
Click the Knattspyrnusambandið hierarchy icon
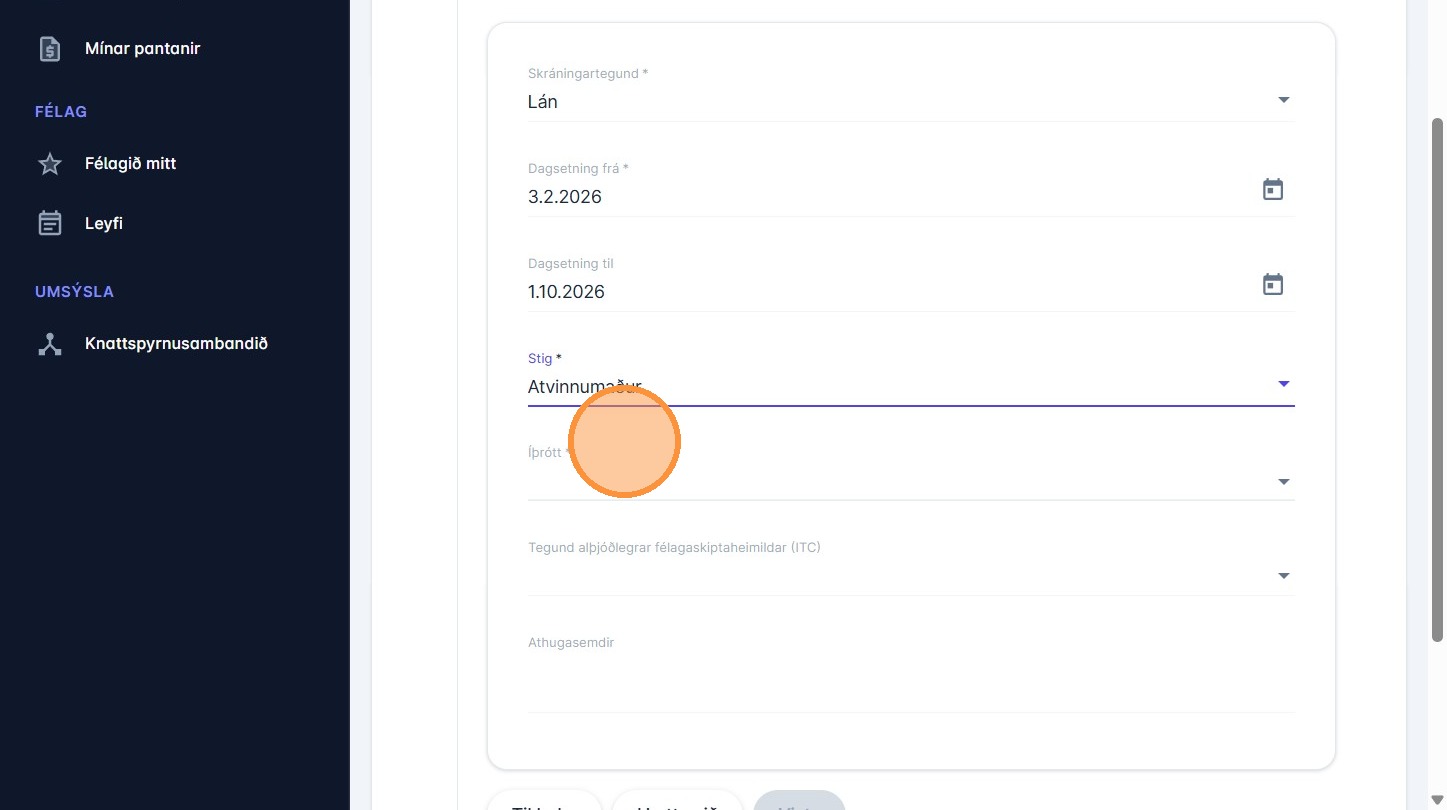coord(49,344)
